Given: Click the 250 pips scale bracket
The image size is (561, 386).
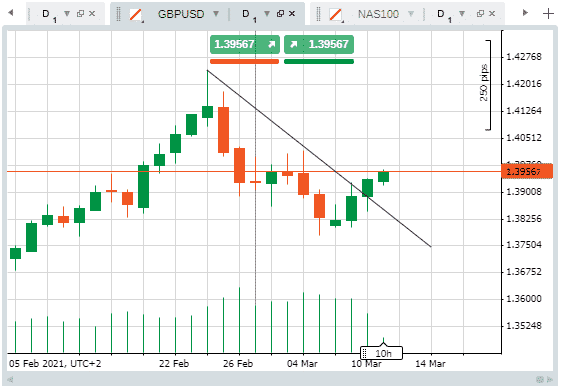Looking at the screenshot, I should [486, 85].
